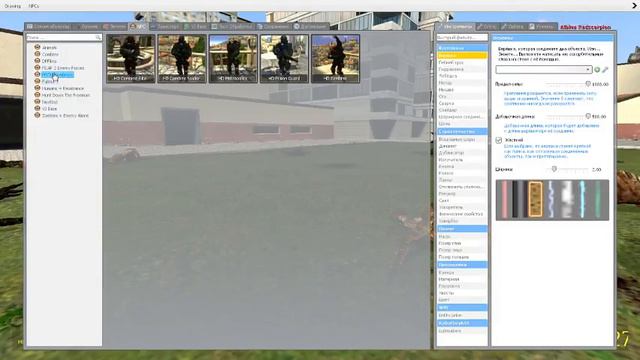This screenshot has height=360, width=640.
Task: Select the highlighted HD category row
Action: click(58, 75)
